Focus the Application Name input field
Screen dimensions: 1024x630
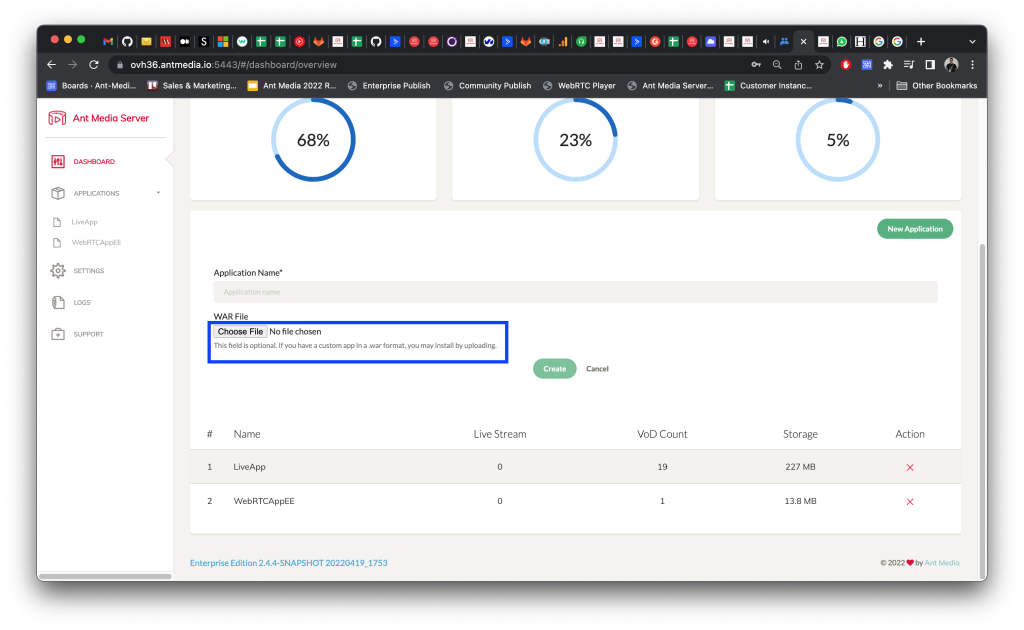pos(575,292)
